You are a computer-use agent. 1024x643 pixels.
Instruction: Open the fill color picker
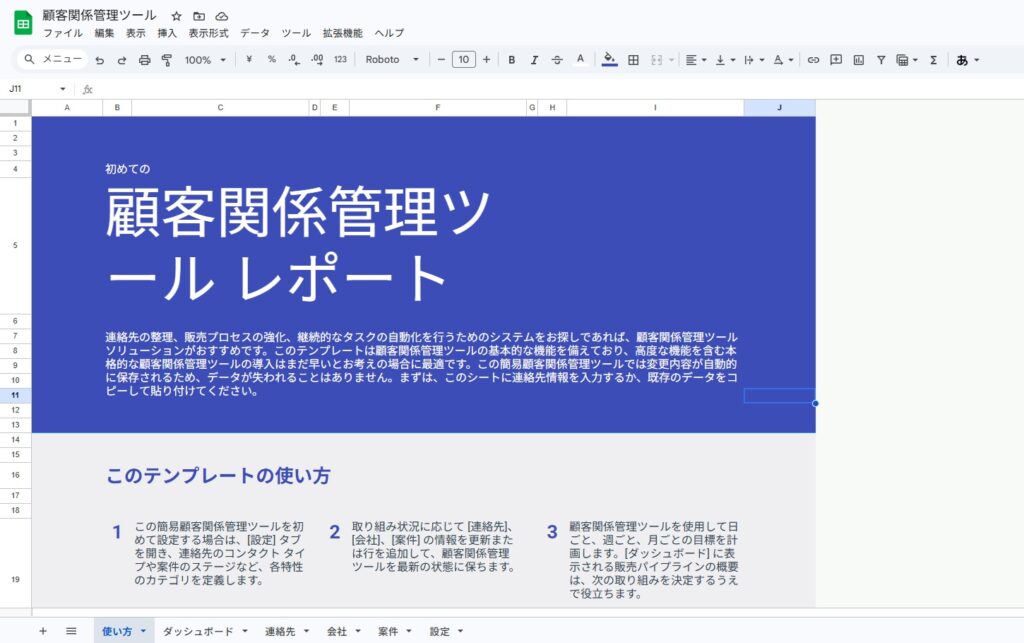[609, 60]
